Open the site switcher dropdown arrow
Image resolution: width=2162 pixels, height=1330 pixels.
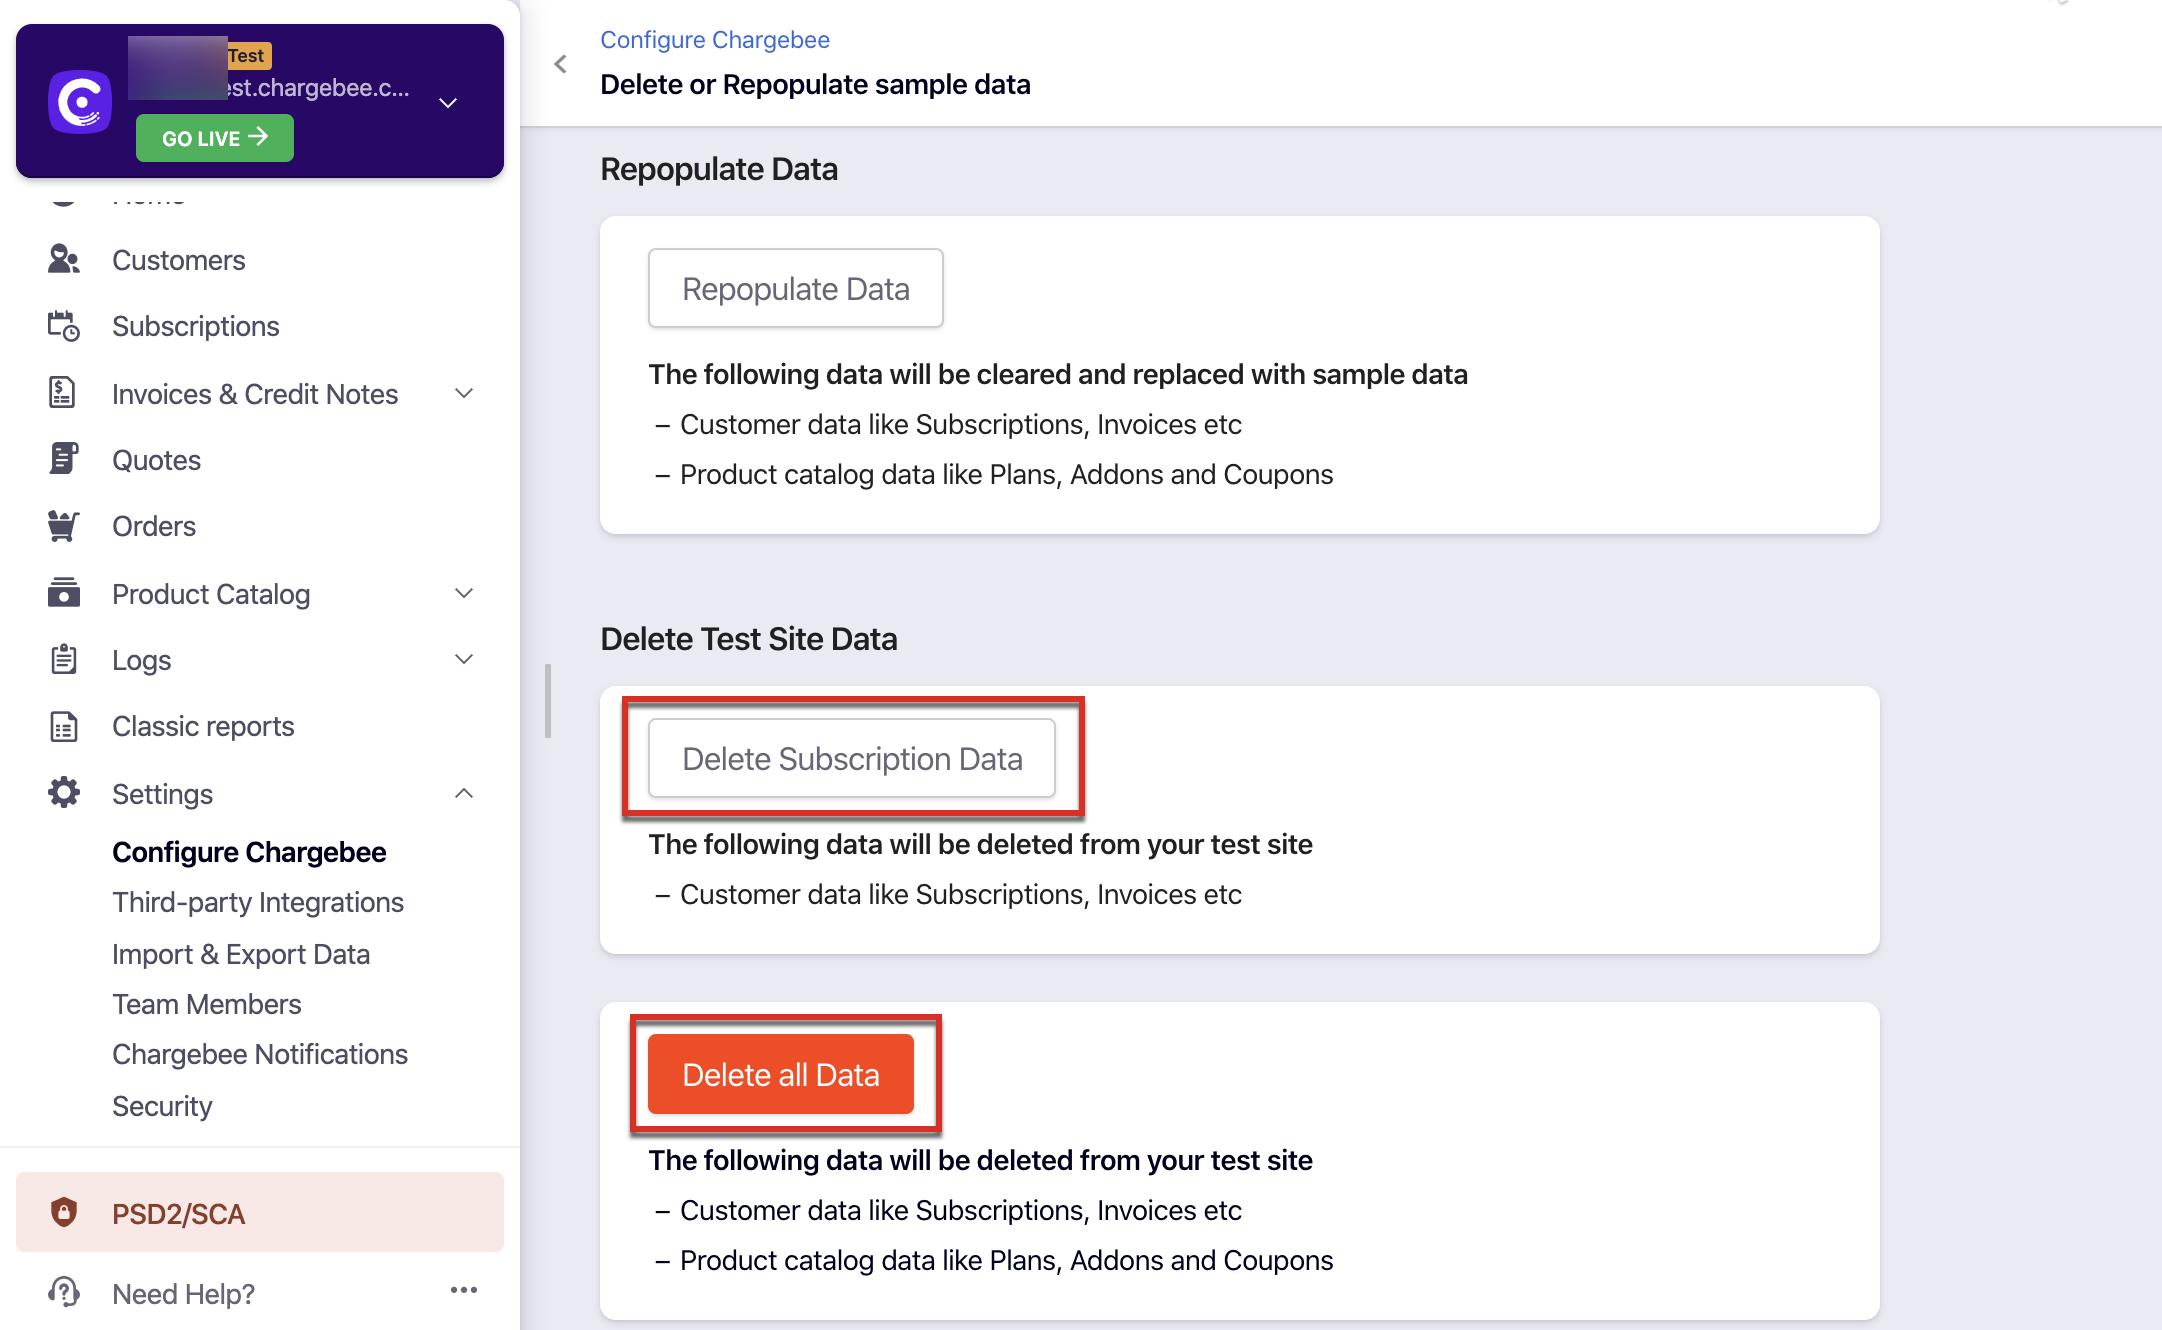[448, 103]
